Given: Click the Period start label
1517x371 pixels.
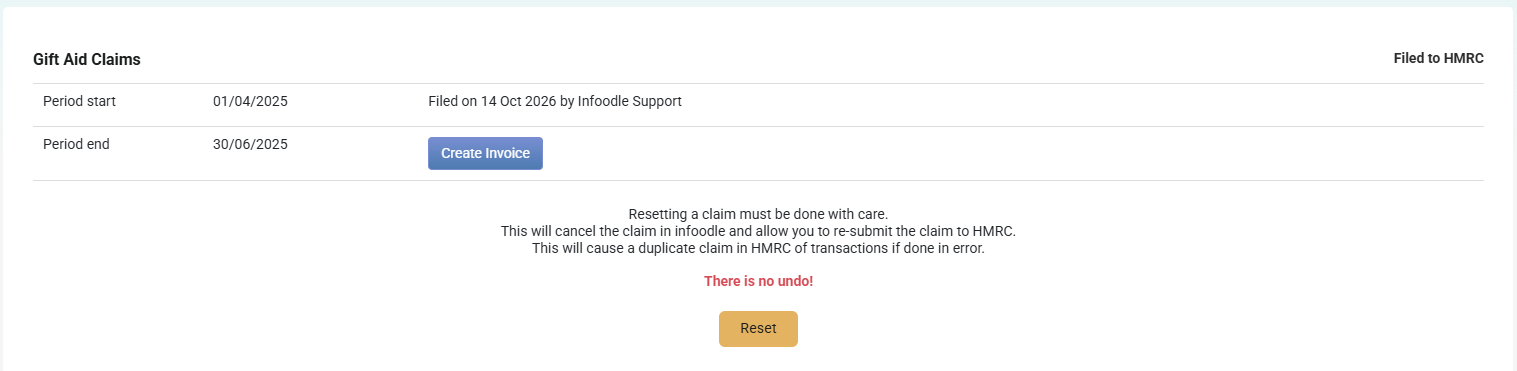Looking at the screenshot, I should [80, 101].
